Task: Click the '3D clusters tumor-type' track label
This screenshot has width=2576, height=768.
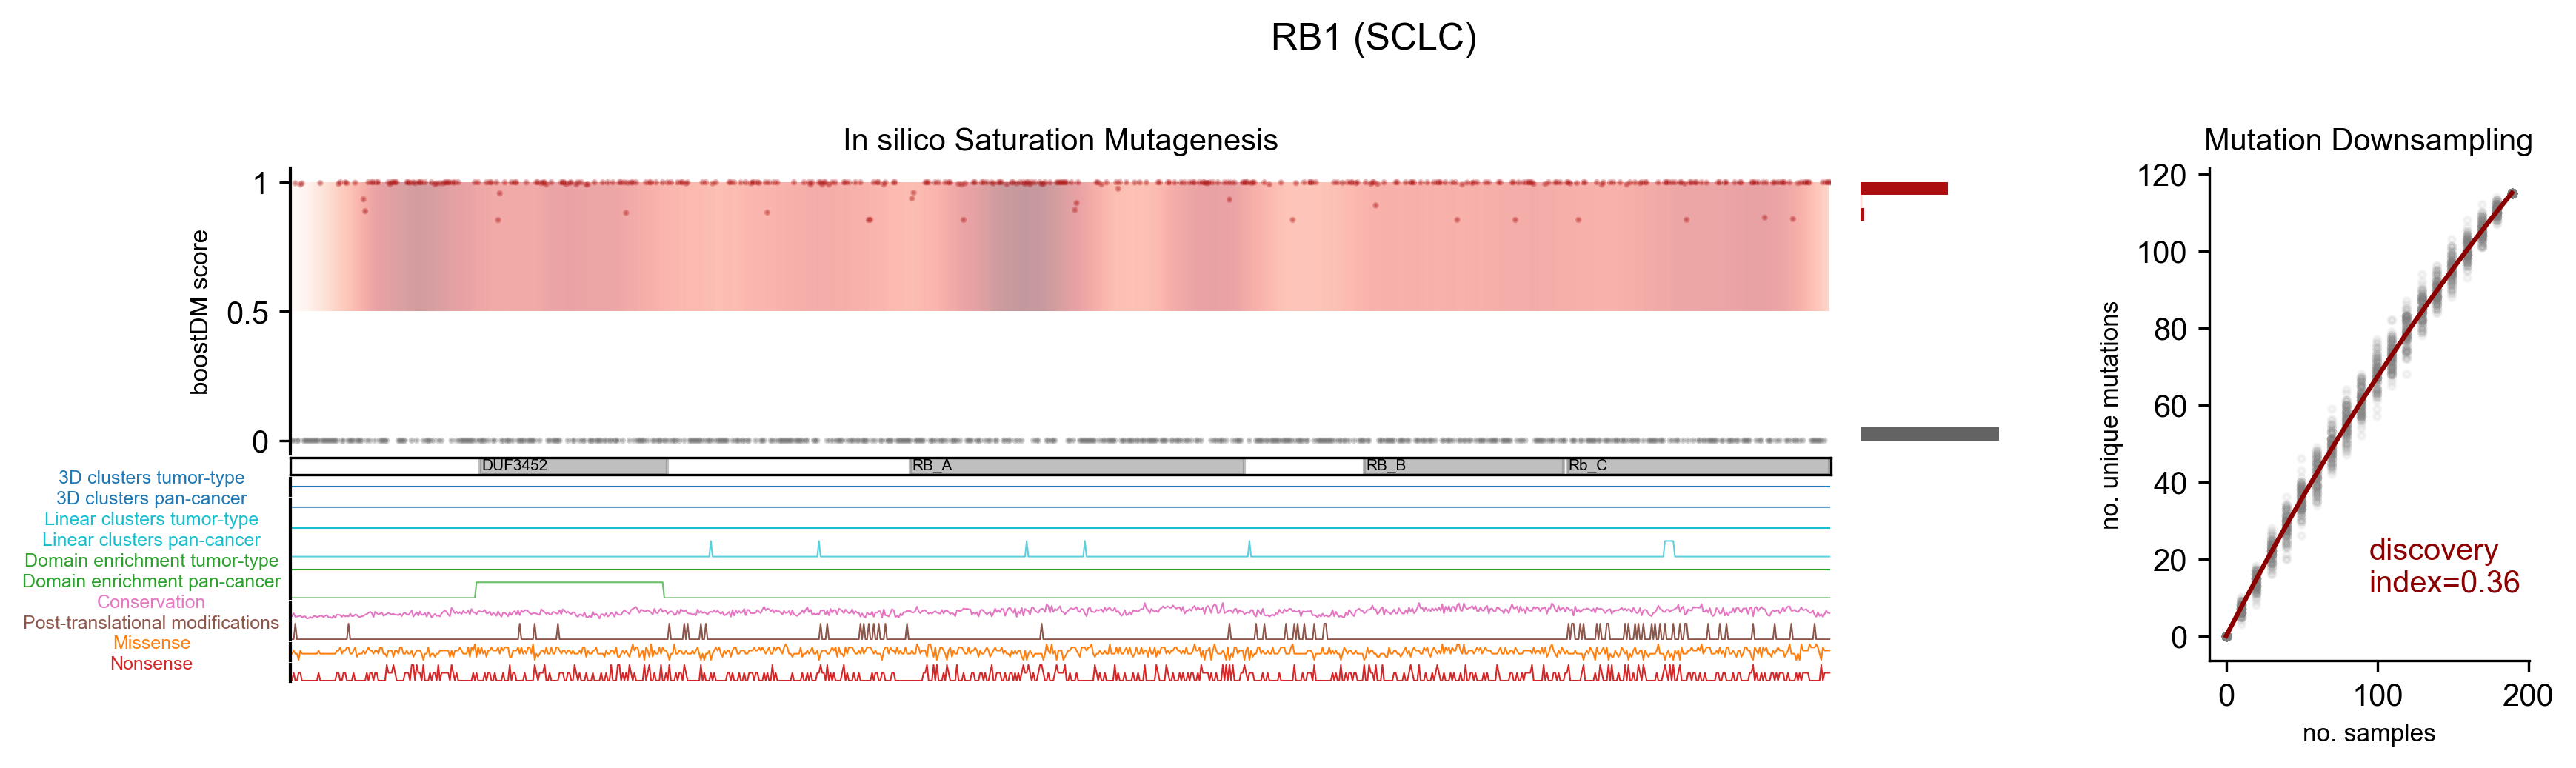Action: tap(151, 478)
